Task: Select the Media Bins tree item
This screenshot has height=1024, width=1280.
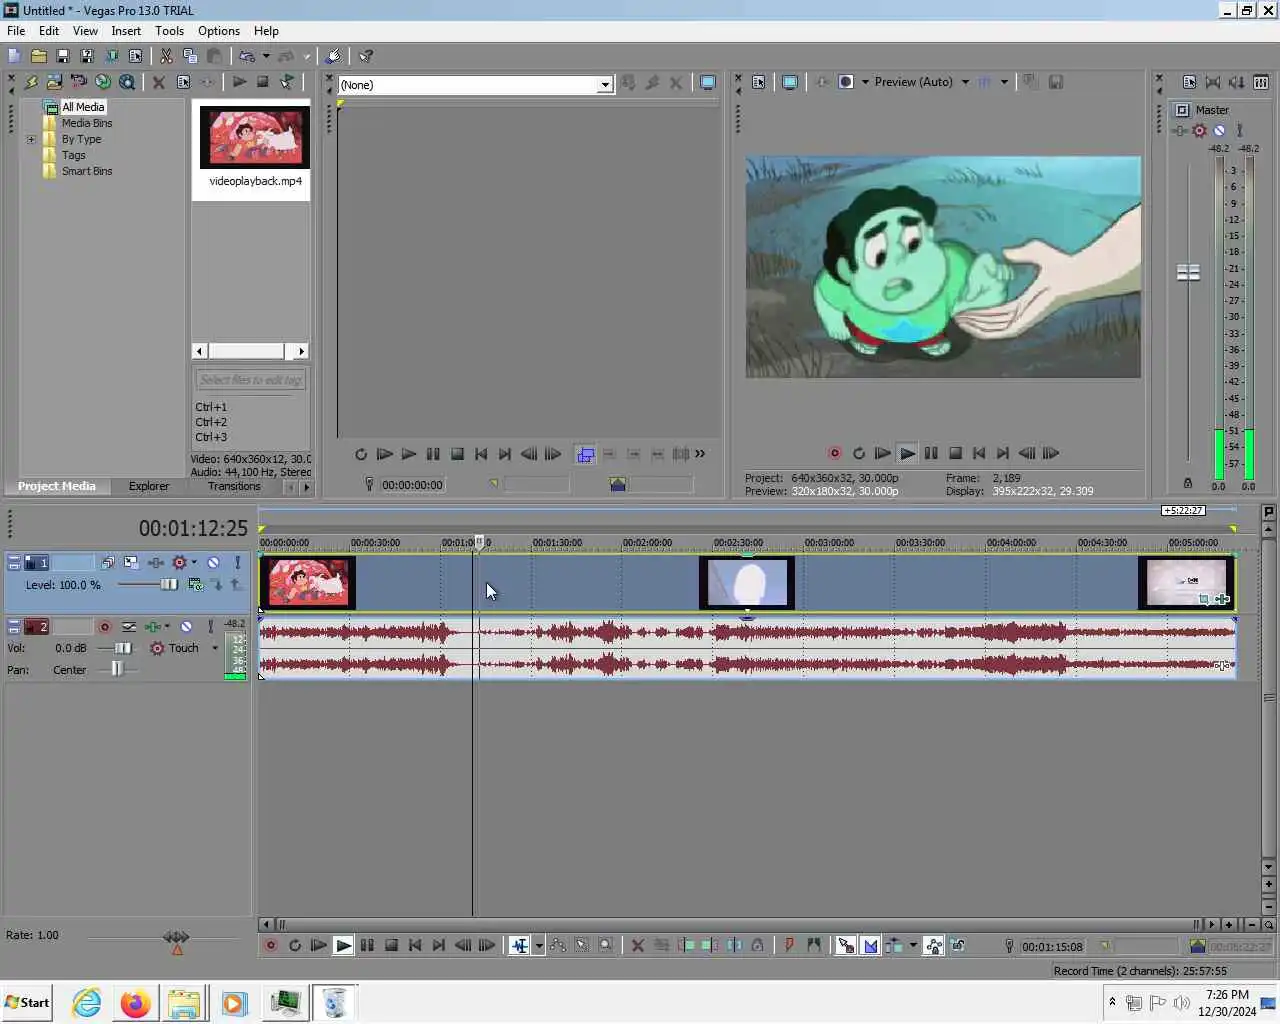Action: [86, 123]
